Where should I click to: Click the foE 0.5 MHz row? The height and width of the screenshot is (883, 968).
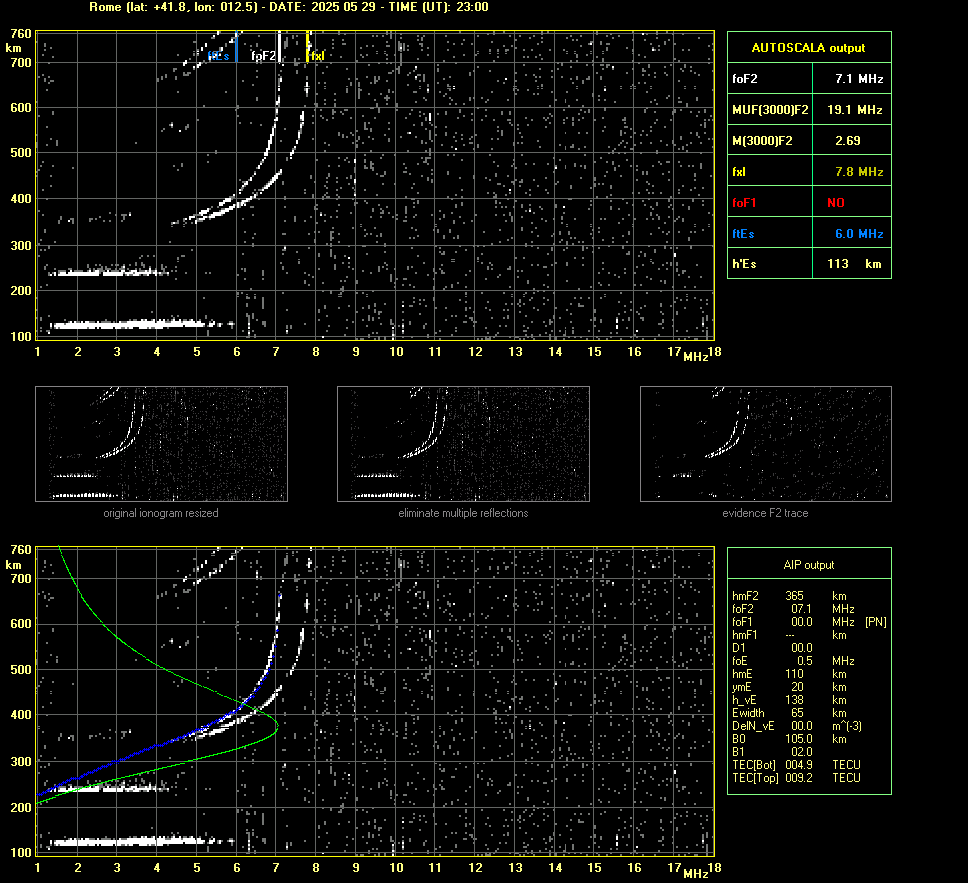(793, 661)
